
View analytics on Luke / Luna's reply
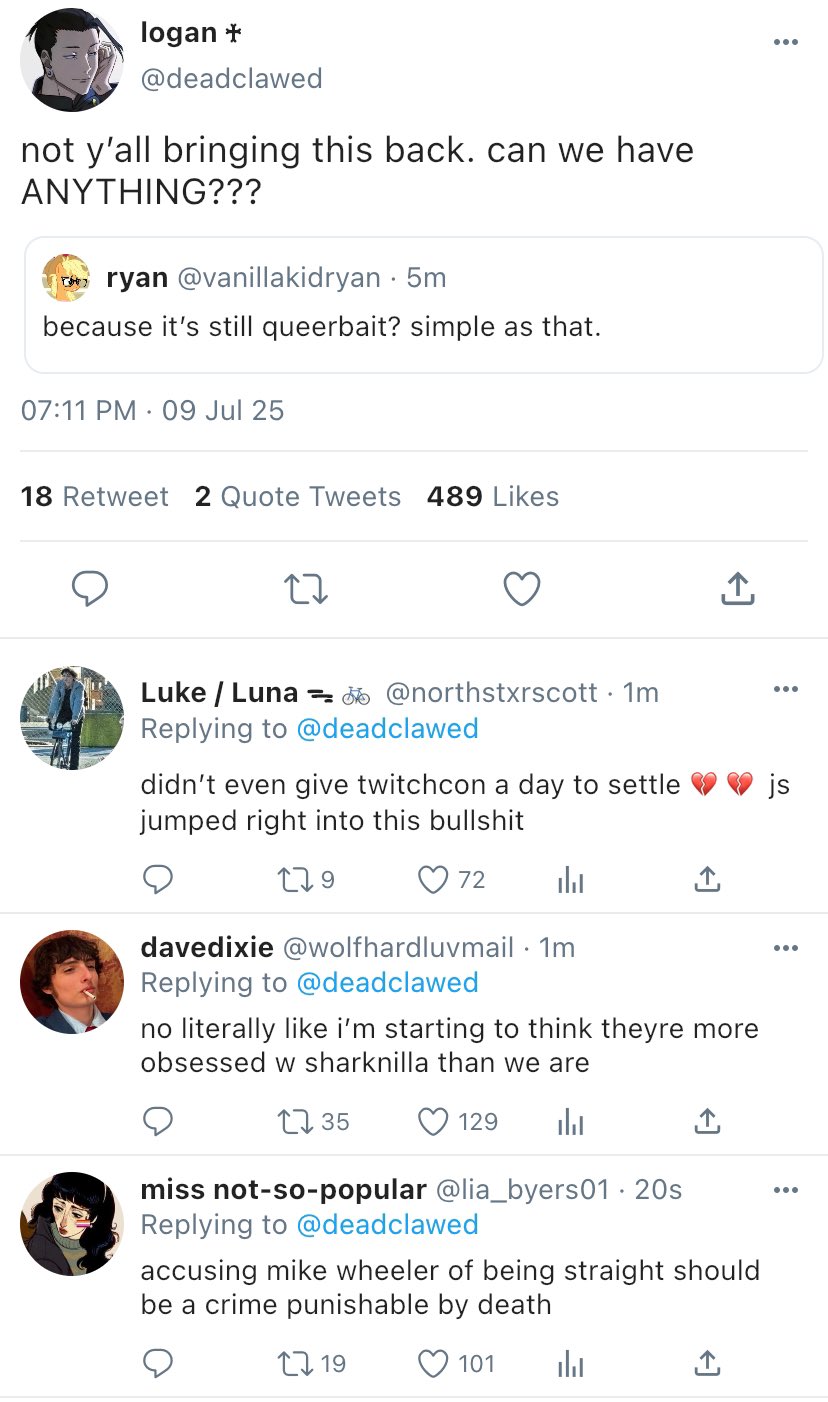pos(569,879)
